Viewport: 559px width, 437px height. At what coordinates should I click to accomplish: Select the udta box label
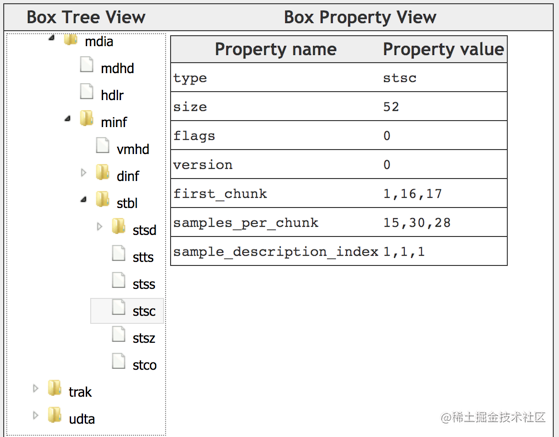coord(82,419)
